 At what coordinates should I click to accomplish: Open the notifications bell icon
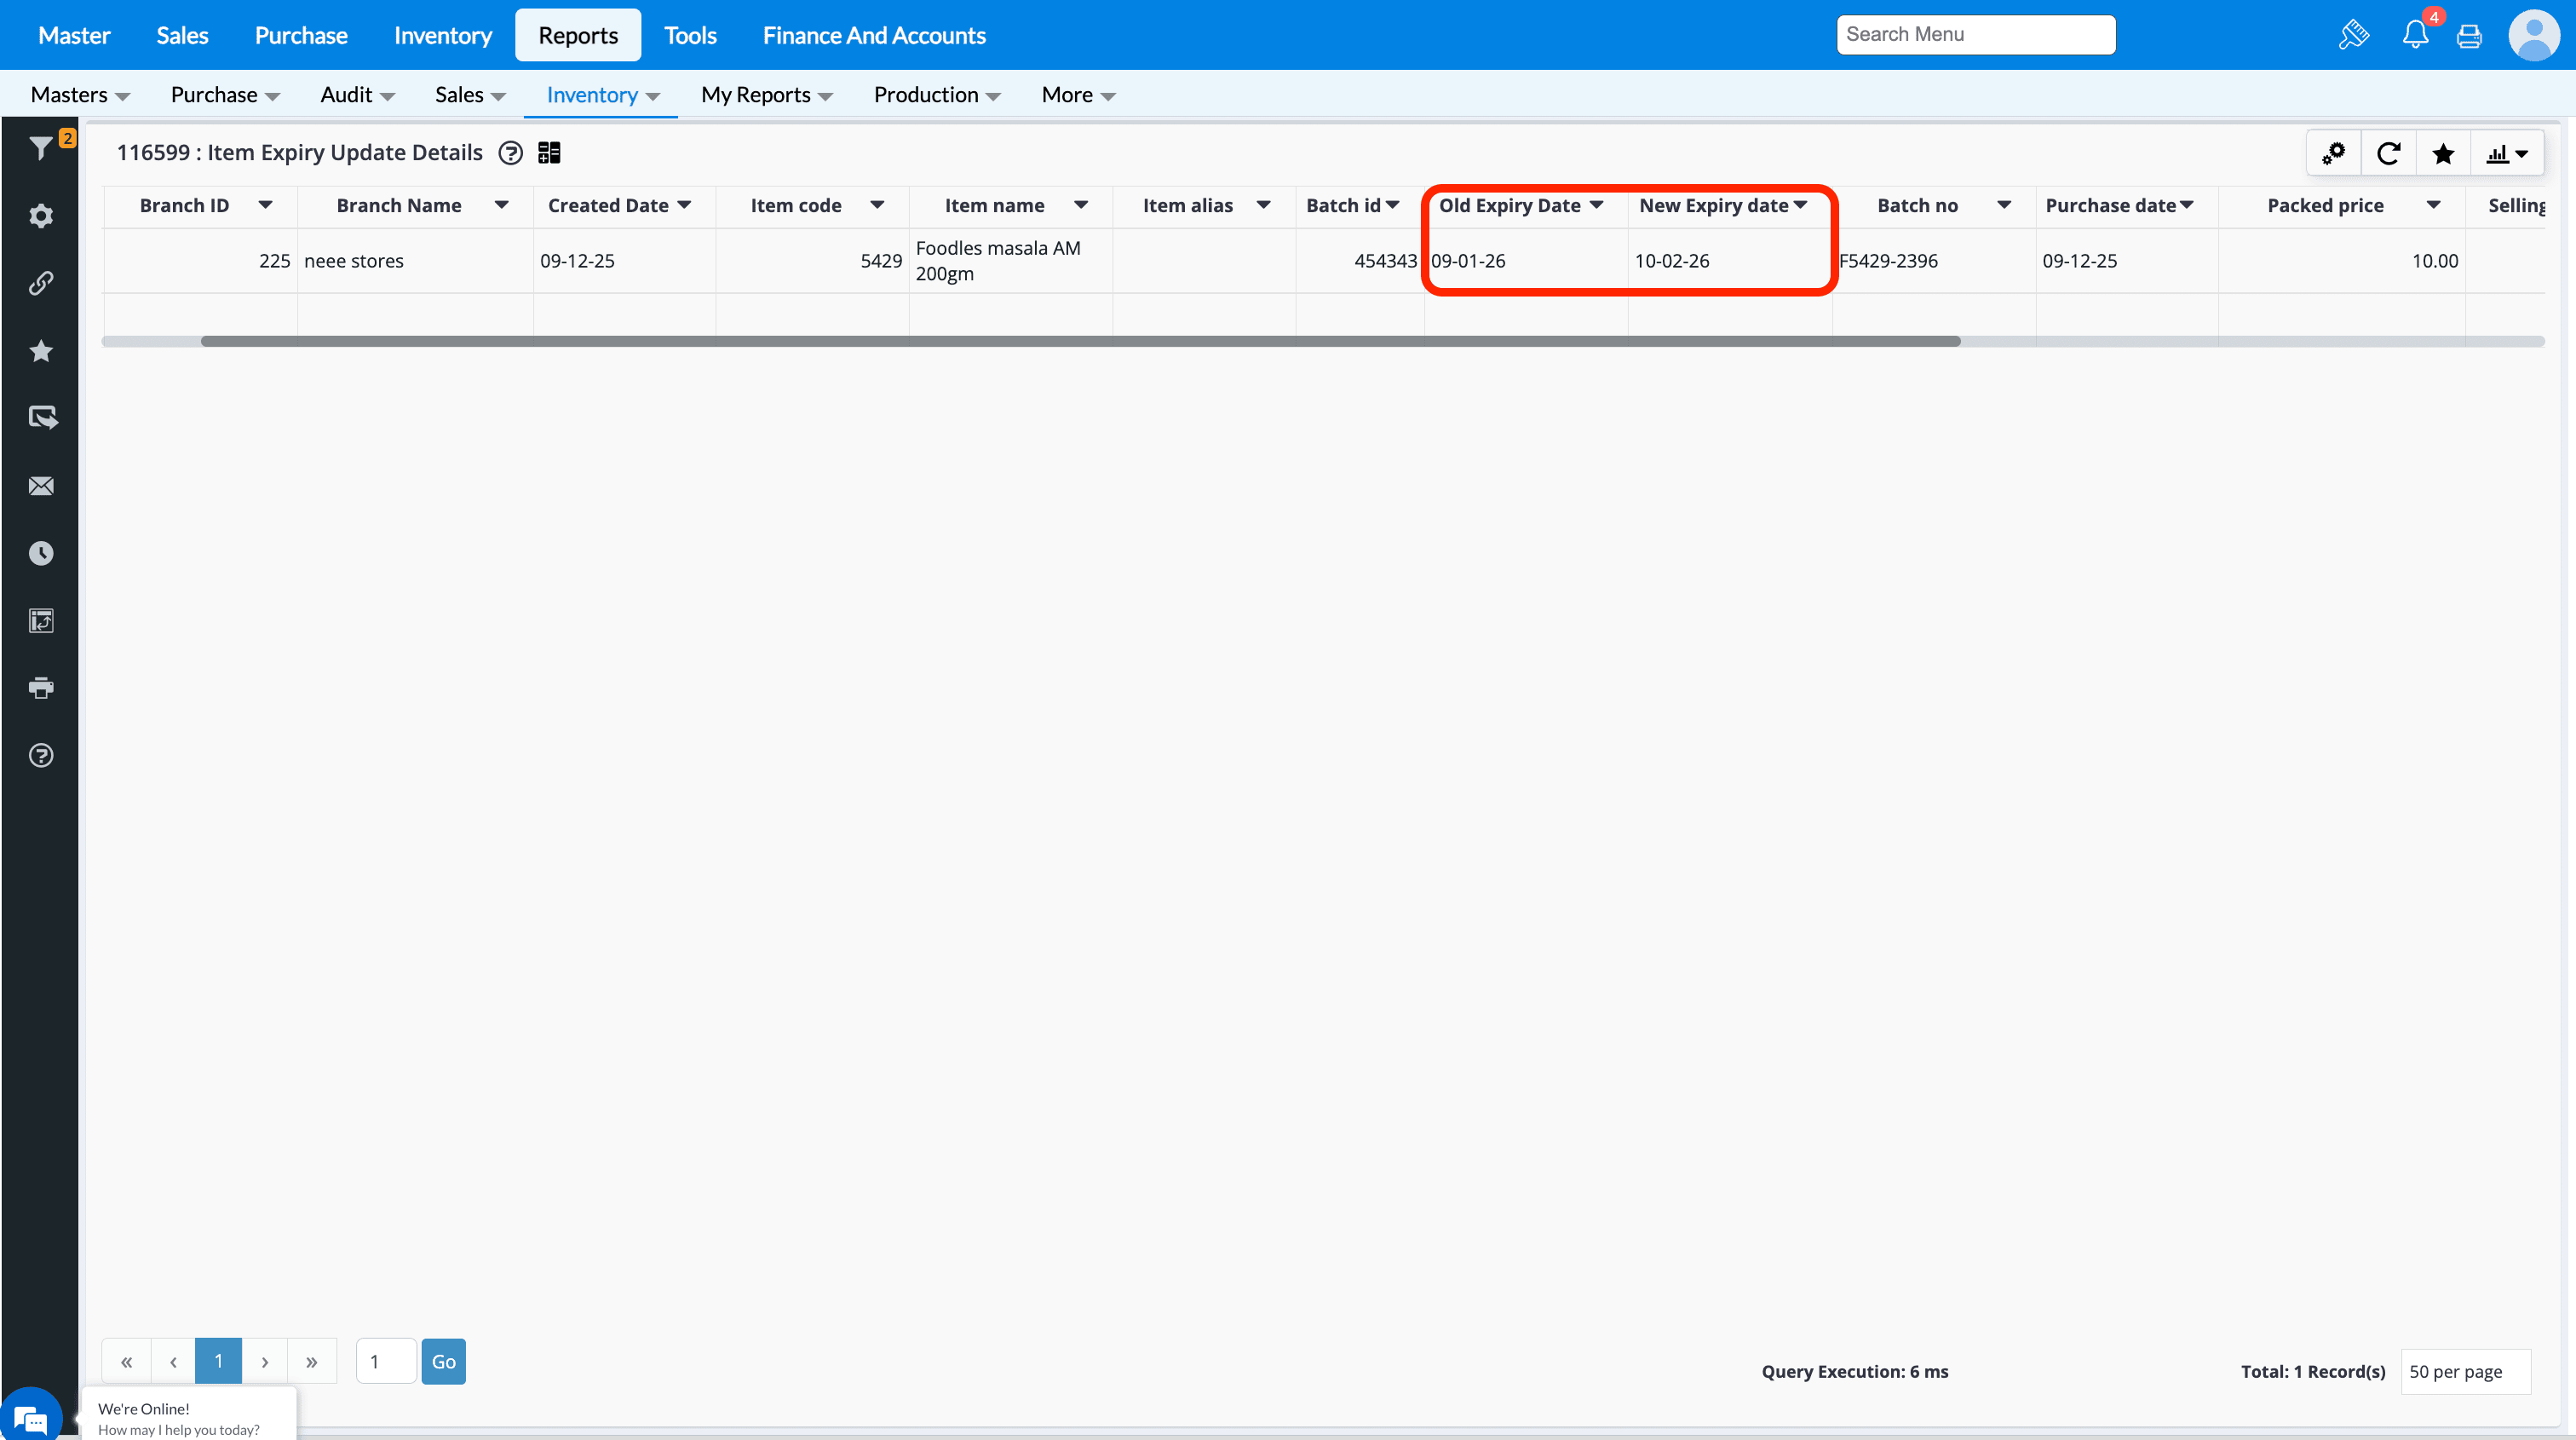click(x=2414, y=35)
